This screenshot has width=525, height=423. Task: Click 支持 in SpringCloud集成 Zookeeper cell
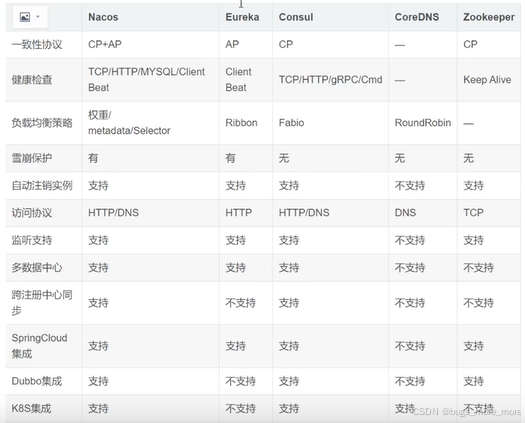[x=473, y=346]
